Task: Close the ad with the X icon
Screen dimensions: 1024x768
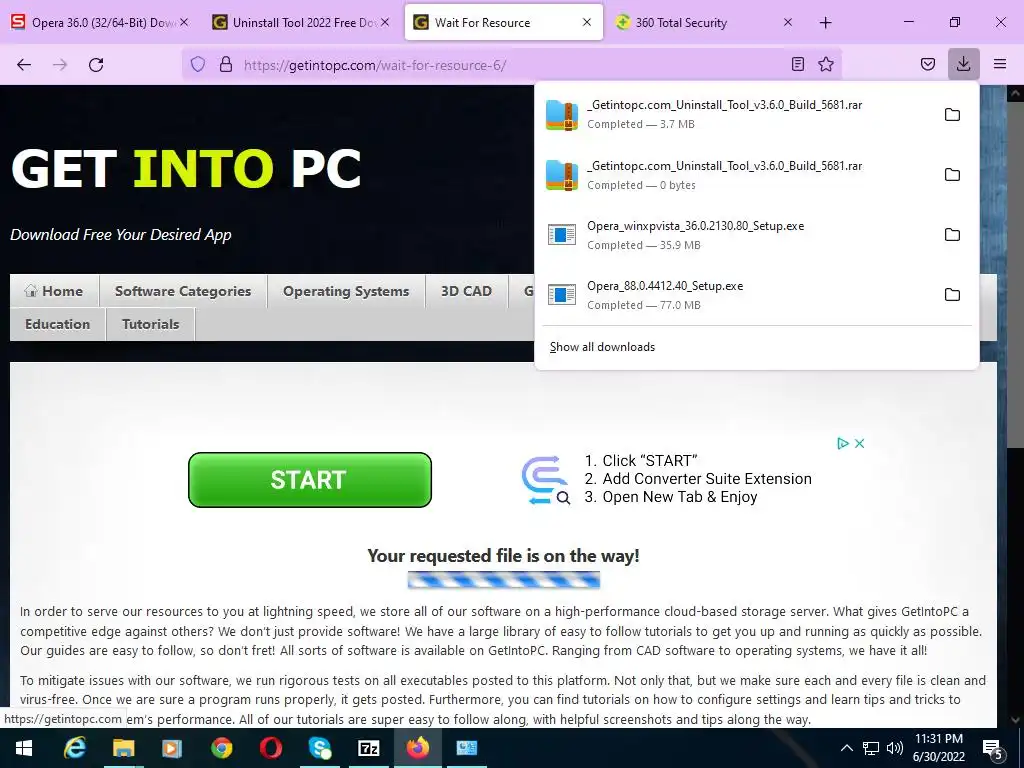Action: pyautogui.click(x=859, y=443)
